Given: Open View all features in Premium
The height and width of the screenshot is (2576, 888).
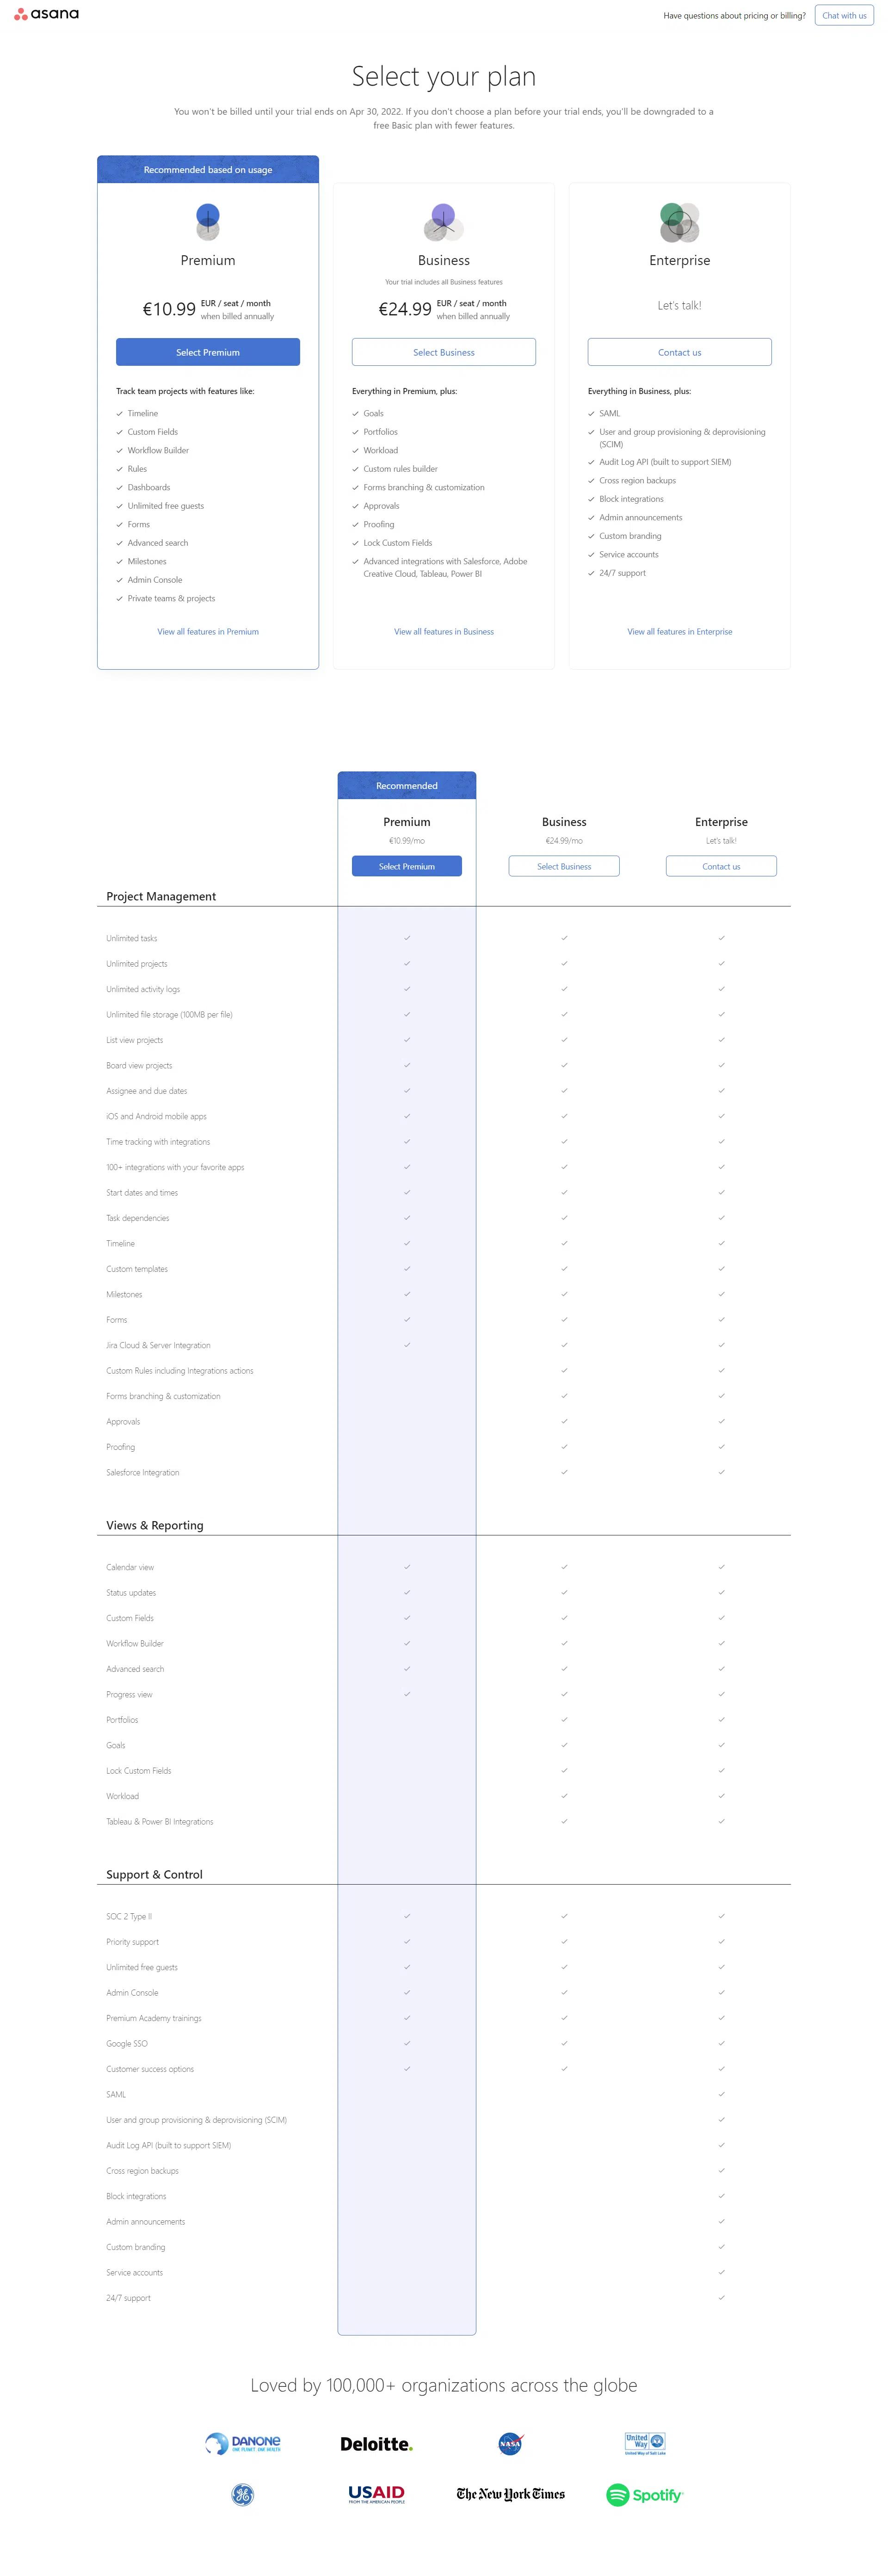Looking at the screenshot, I should click(x=208, y=631).
